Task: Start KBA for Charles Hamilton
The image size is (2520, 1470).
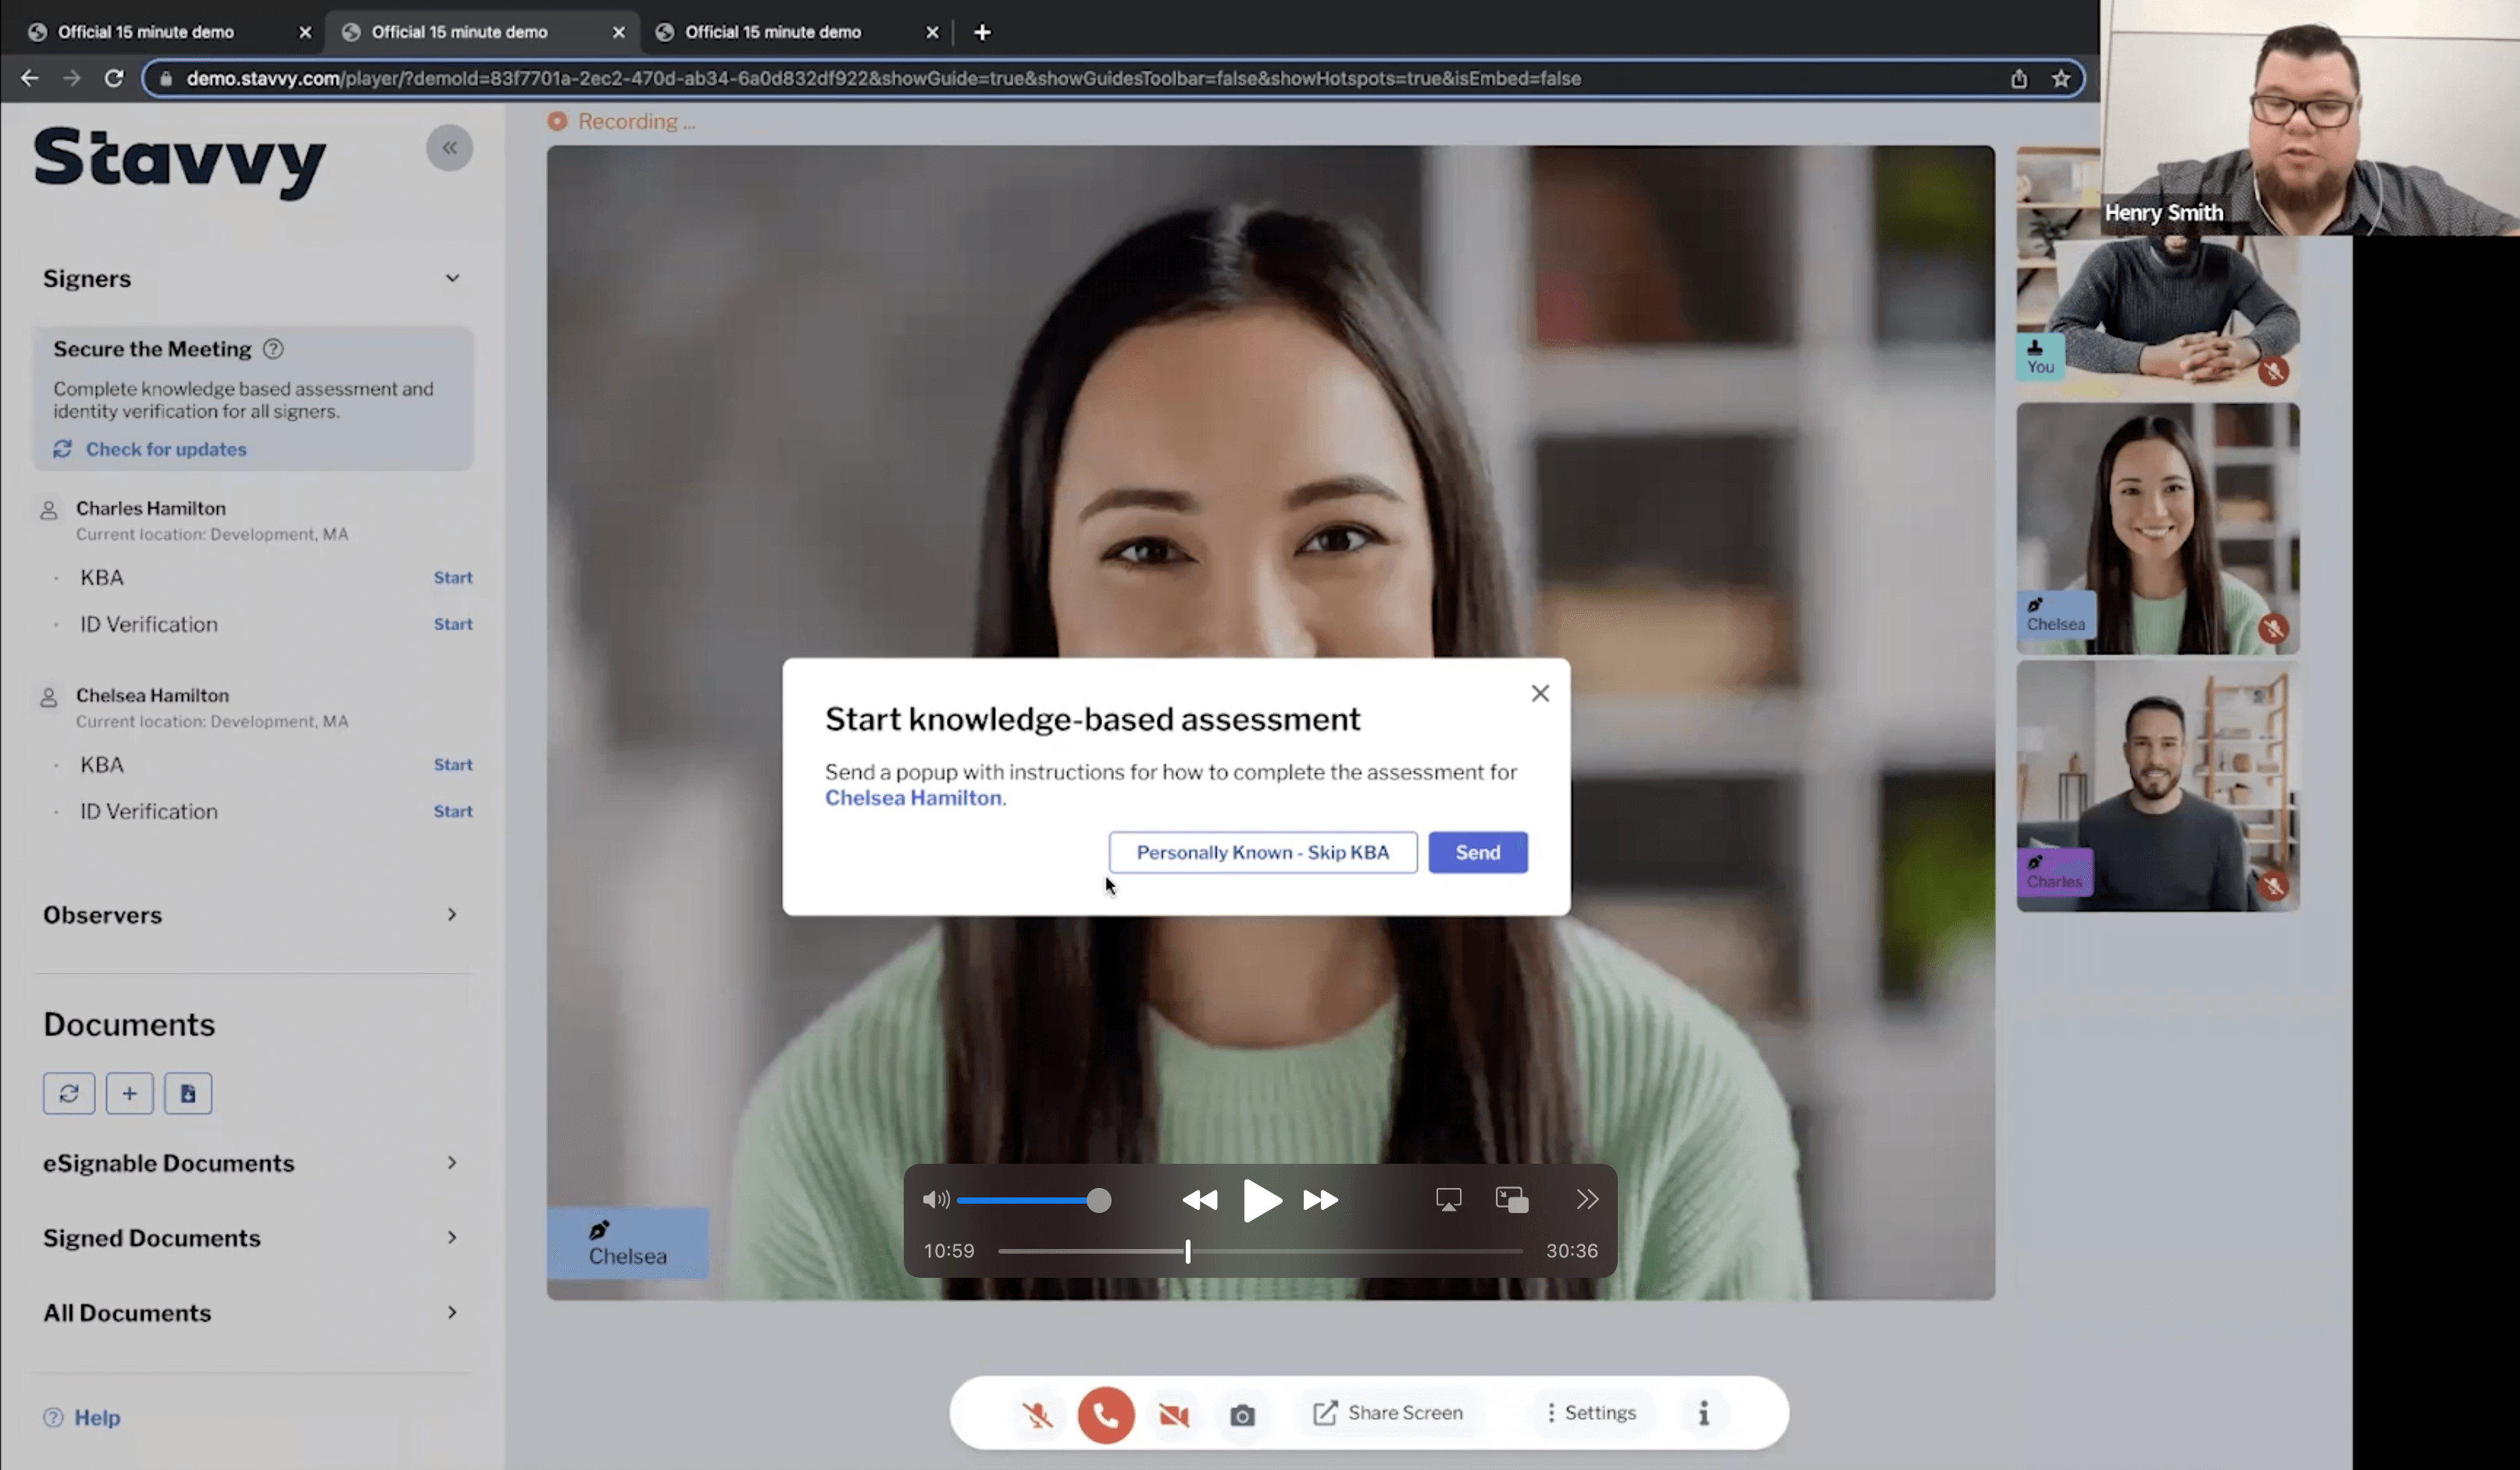Action: (453, 577)
